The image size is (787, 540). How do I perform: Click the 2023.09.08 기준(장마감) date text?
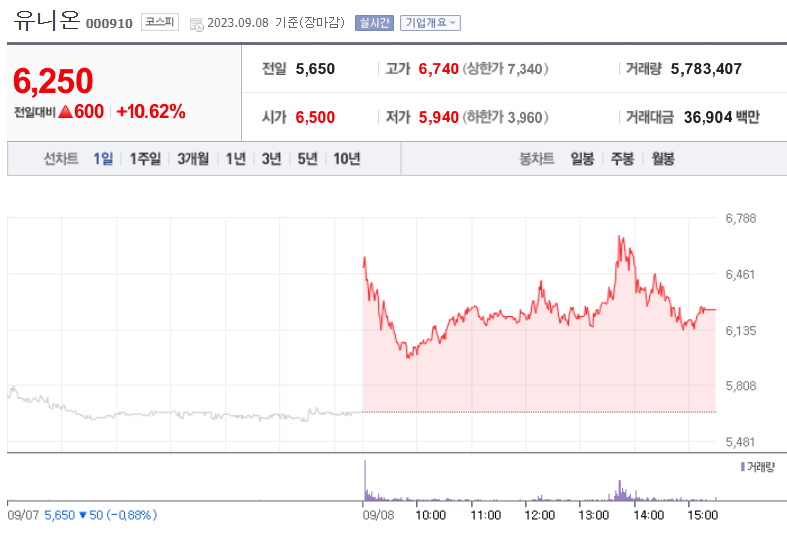(x=276, y=23)
